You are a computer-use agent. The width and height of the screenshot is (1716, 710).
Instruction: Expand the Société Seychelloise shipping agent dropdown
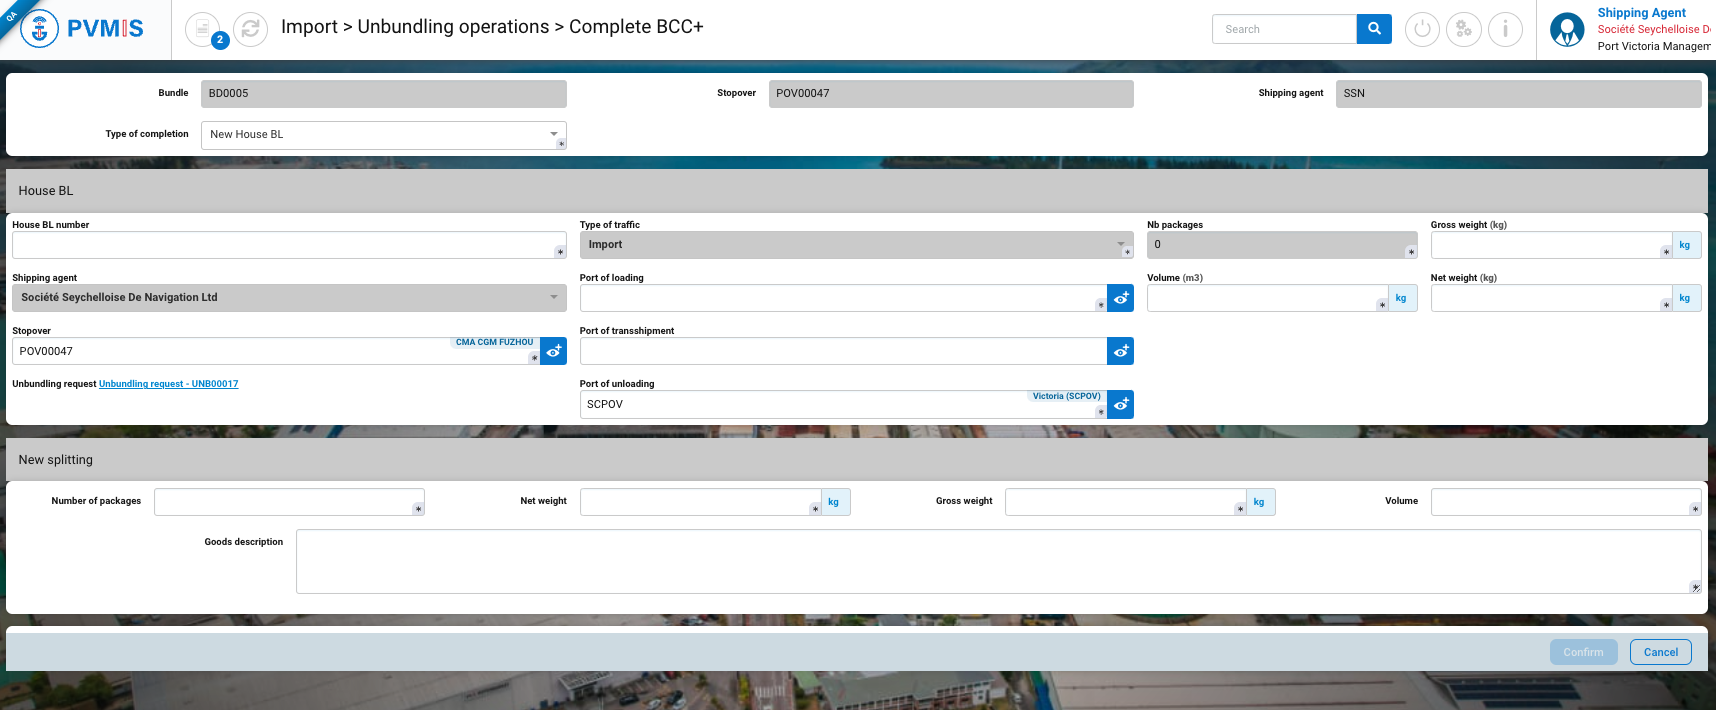pyautogui.click(x=554, y=297)
